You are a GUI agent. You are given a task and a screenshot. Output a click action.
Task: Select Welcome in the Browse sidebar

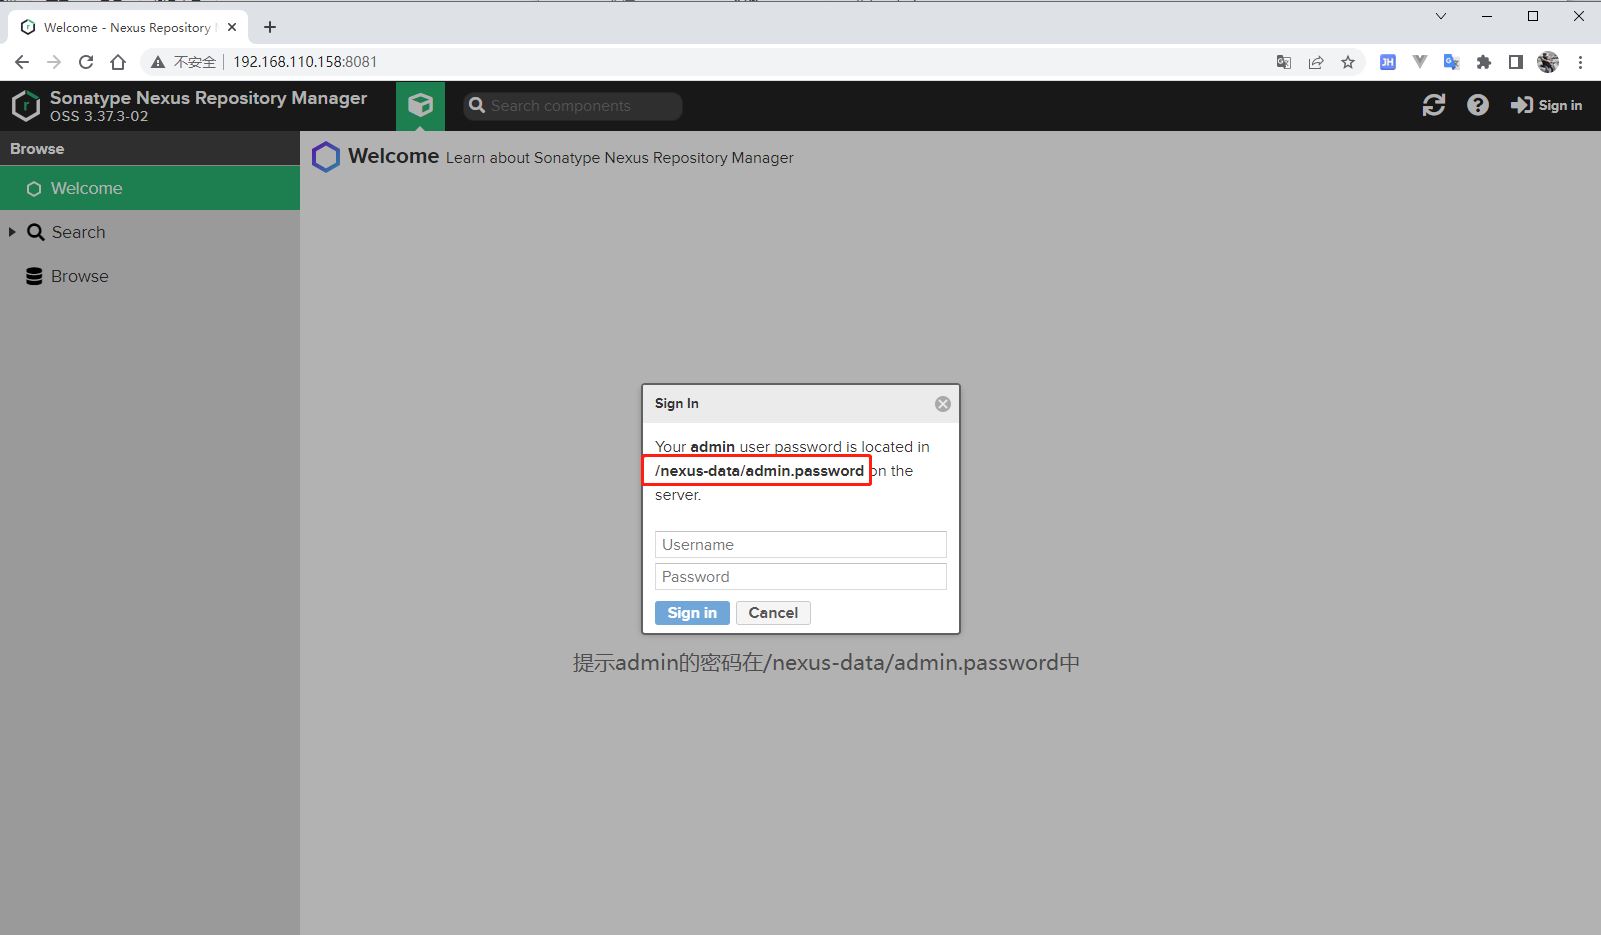click(150, 188)
